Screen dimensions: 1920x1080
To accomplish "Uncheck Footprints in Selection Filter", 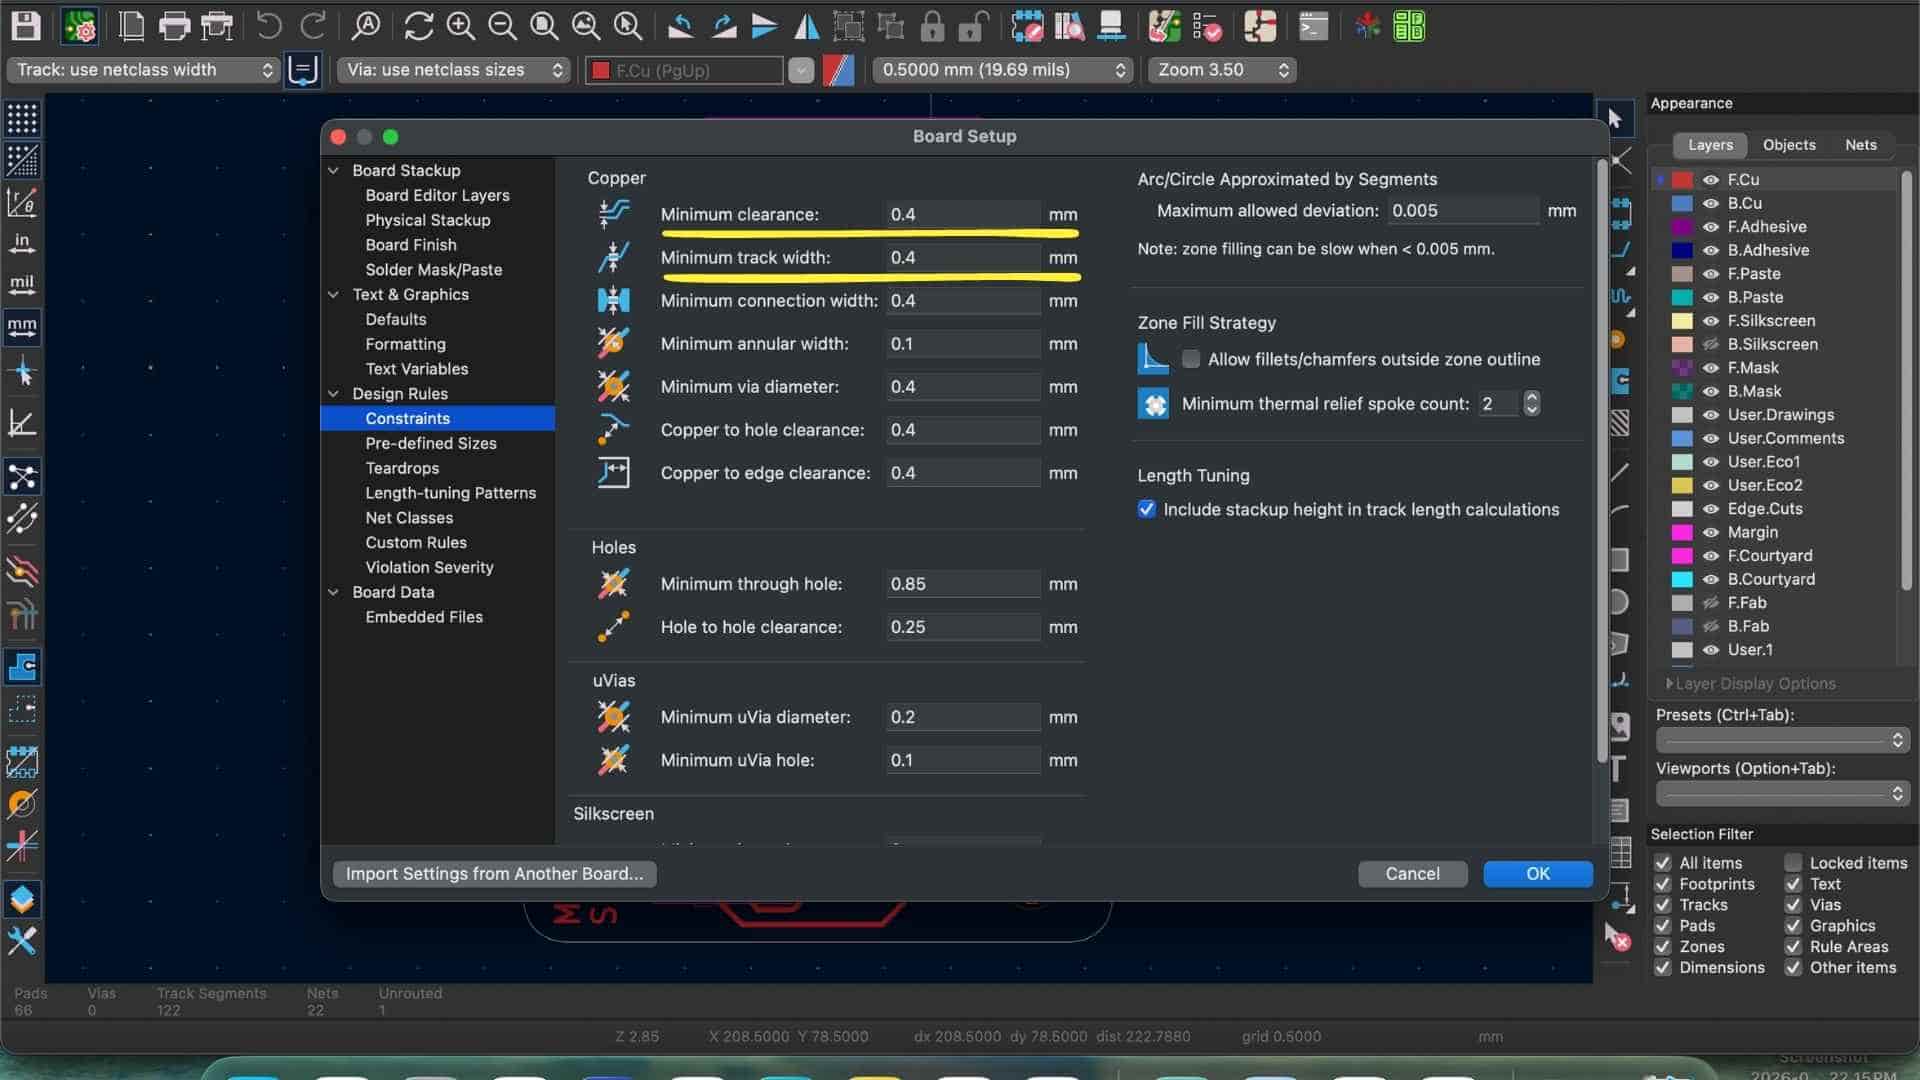I will pos(1663,884).
